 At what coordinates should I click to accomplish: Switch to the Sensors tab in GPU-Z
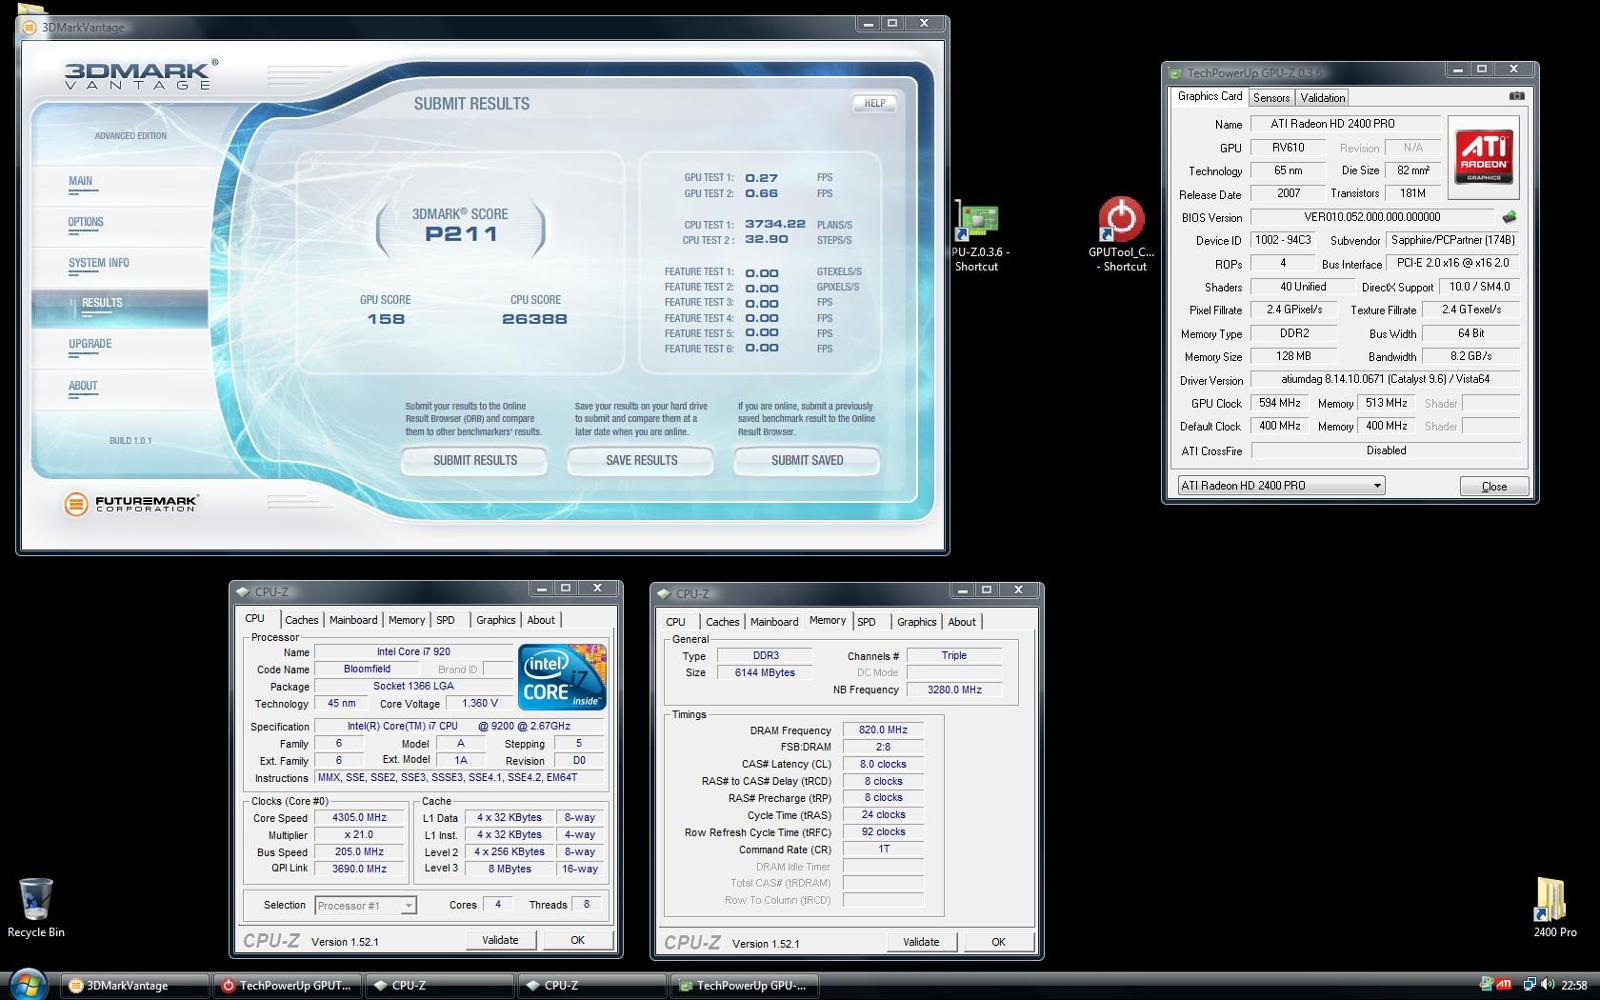coord(1271,98)
